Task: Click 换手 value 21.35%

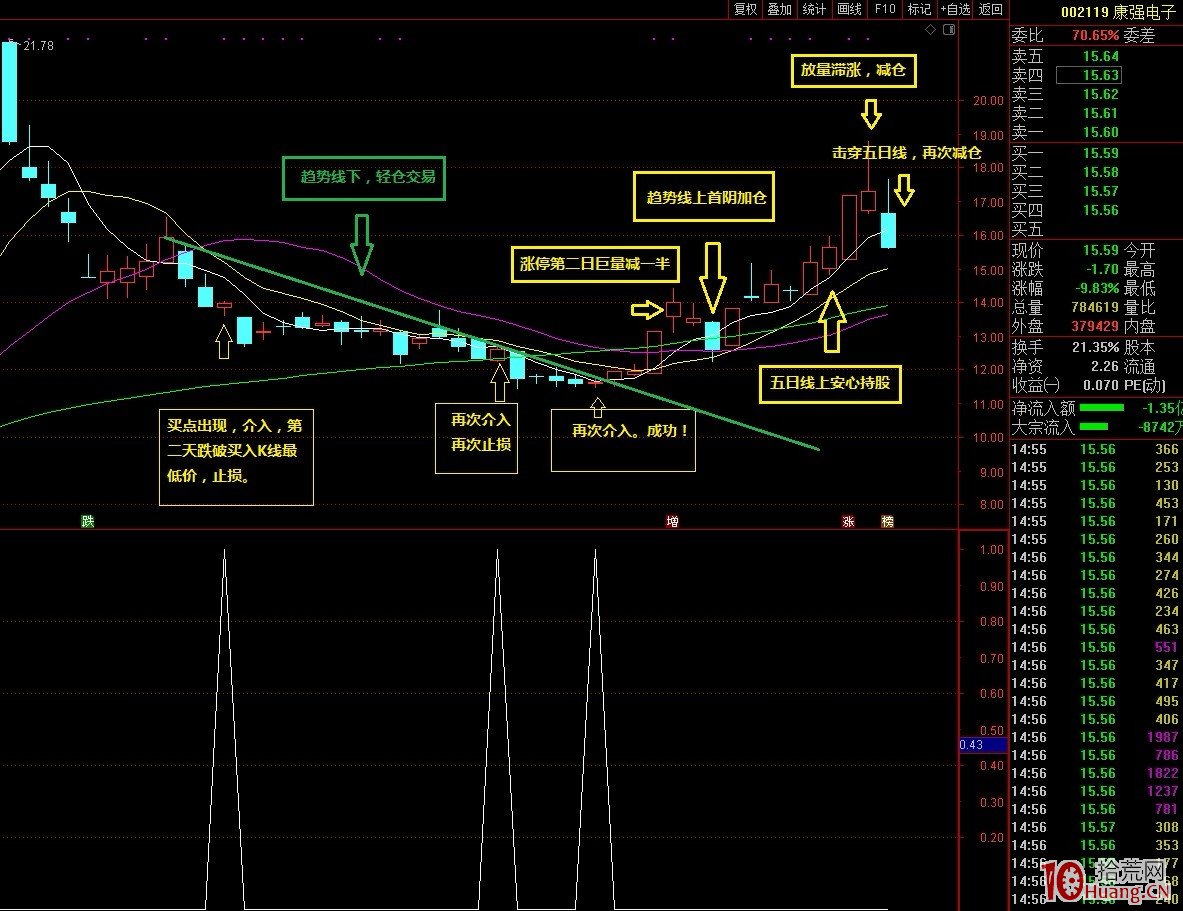Action: coord(1095,347)
